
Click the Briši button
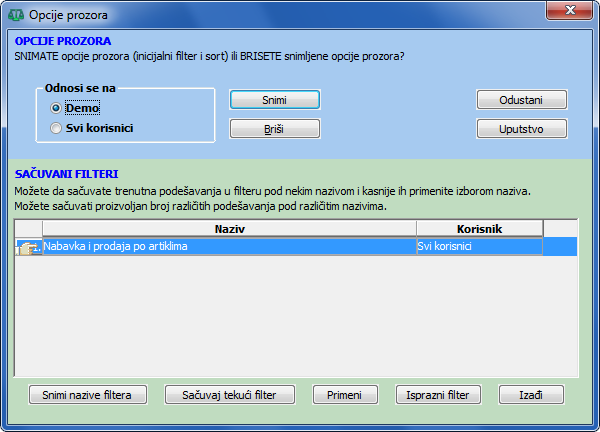pos(275,129)
